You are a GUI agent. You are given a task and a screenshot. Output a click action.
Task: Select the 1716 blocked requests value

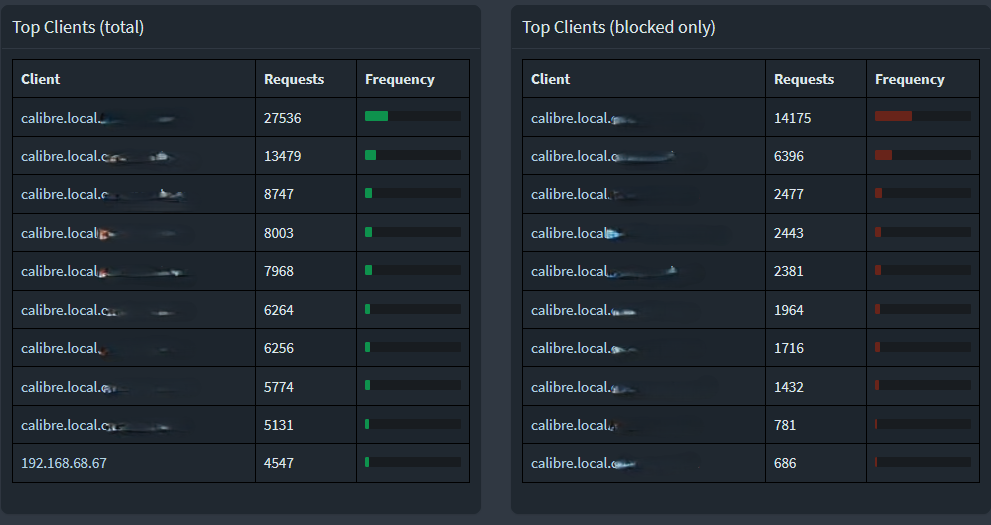pos(789,348)
